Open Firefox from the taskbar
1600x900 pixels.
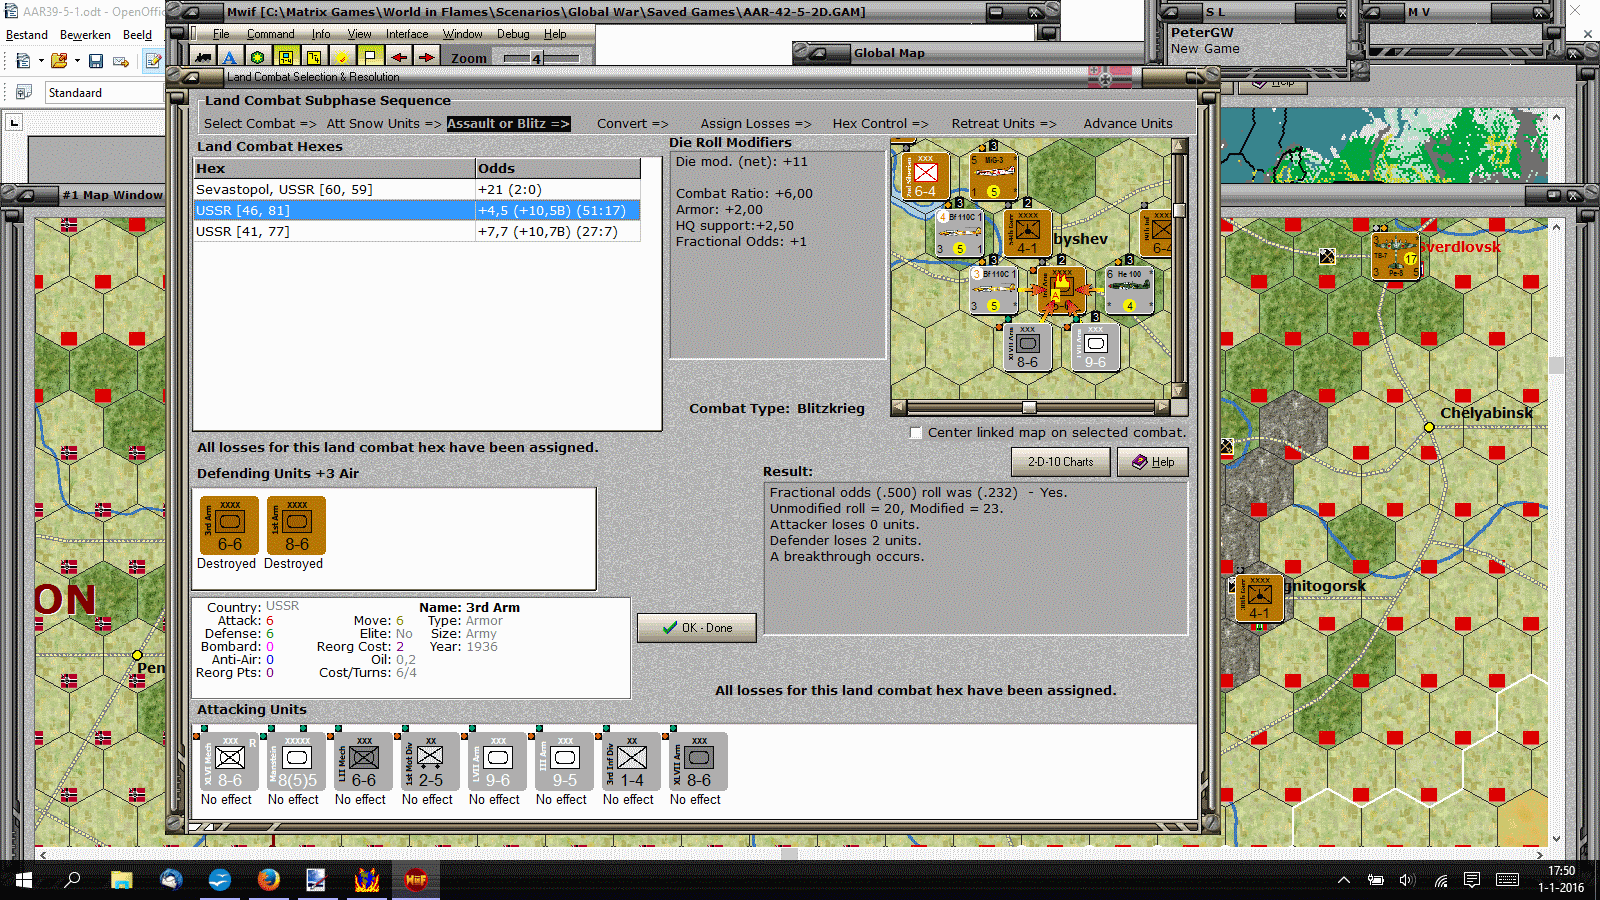(268, 880)
